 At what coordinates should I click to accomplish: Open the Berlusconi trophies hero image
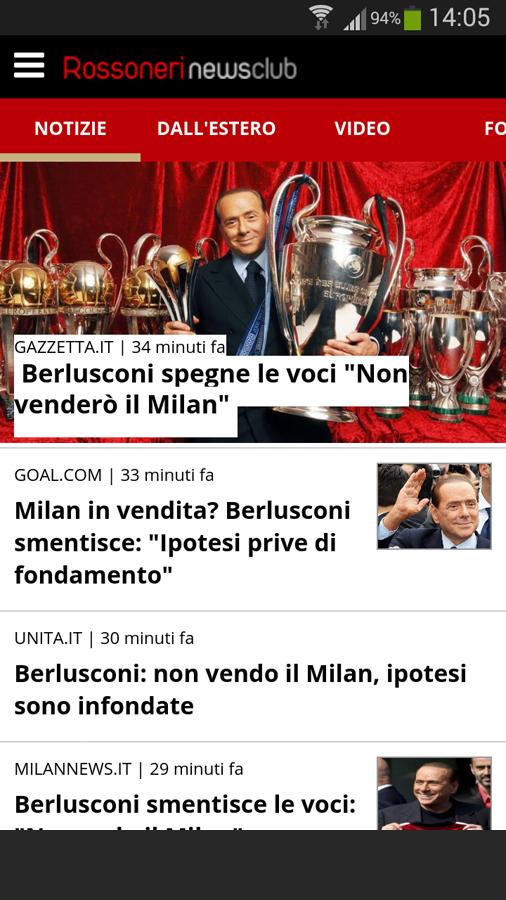click(253, 302)
